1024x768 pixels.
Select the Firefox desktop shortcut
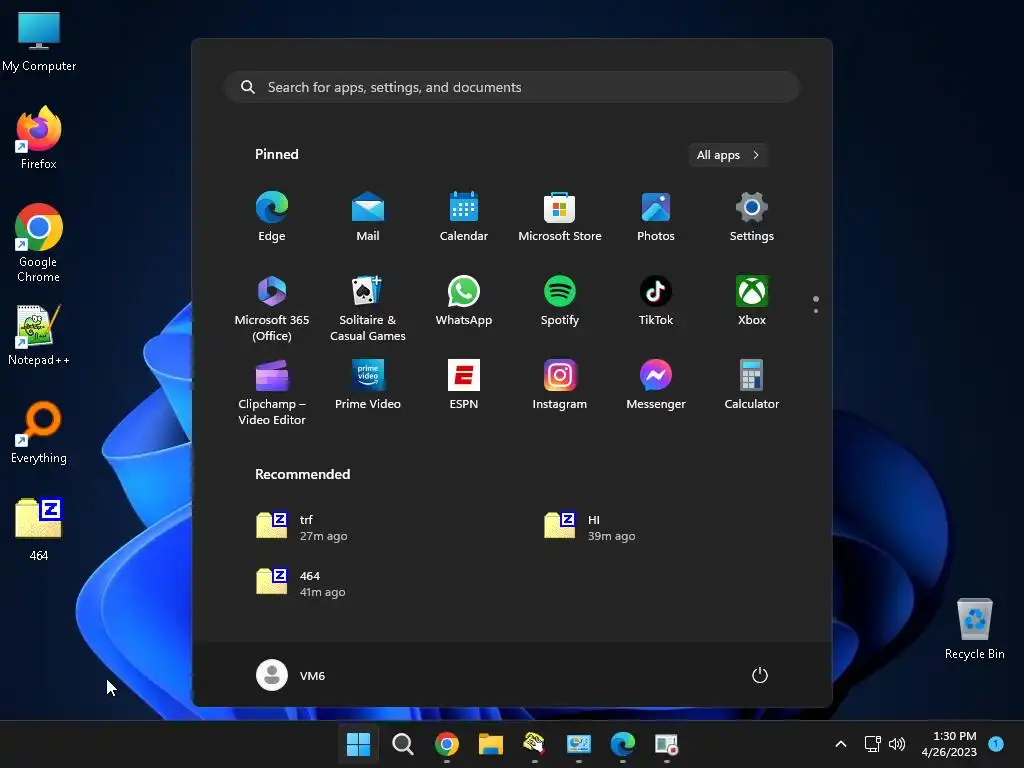click(39, 138)
